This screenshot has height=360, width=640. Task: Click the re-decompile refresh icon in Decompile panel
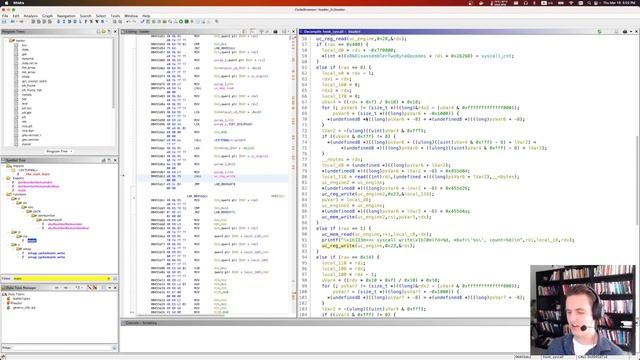[x=600, y=31]
